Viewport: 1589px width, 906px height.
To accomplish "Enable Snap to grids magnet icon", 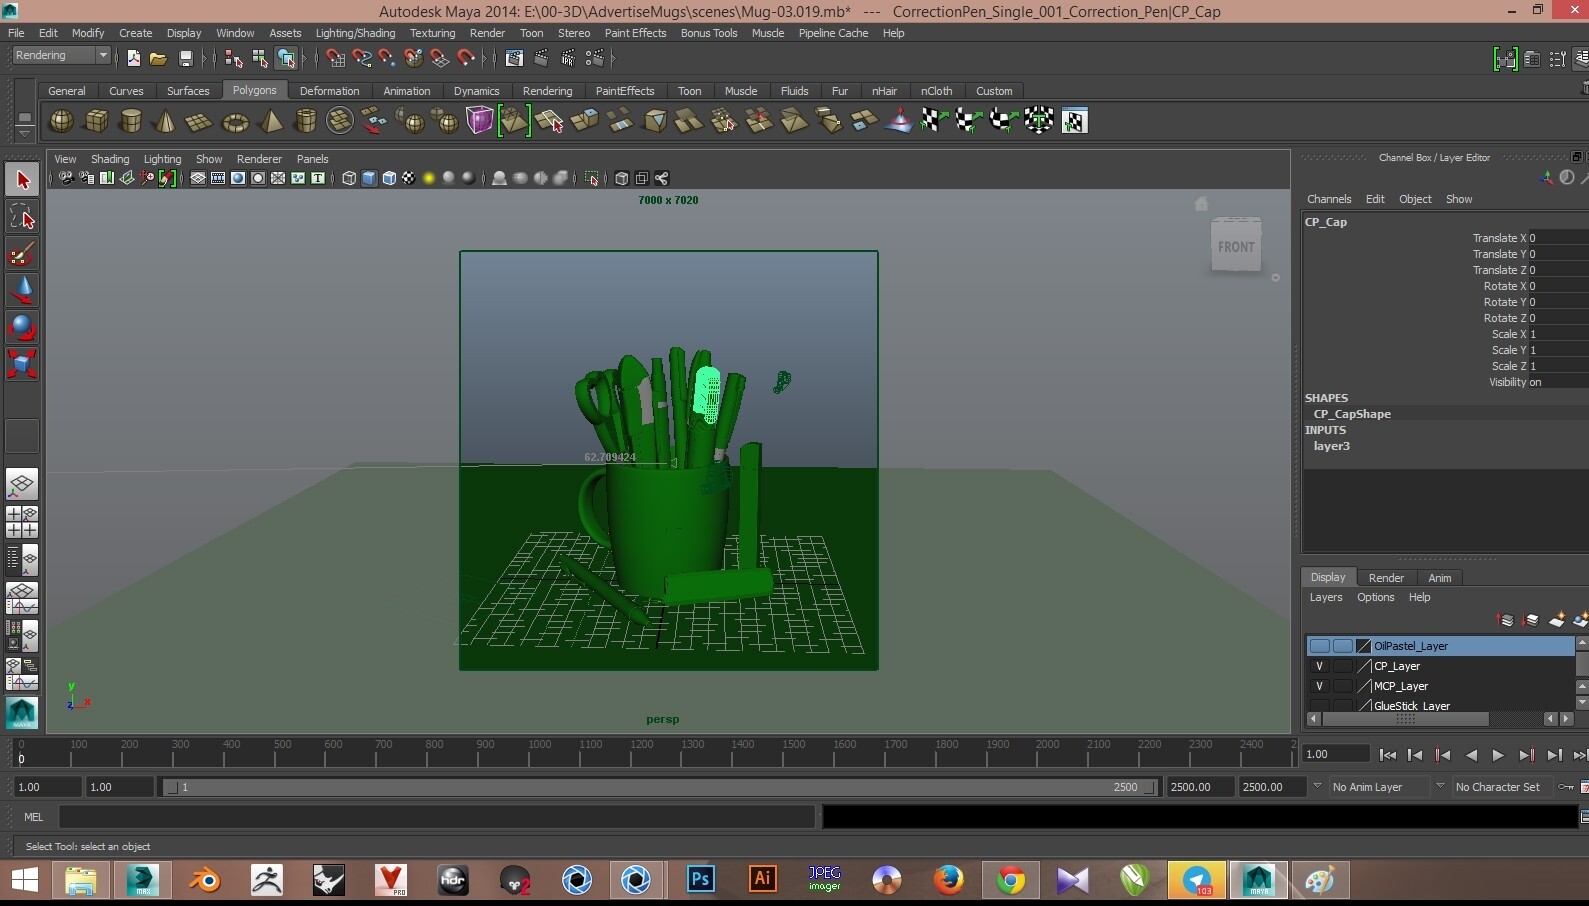I will 335,58.
